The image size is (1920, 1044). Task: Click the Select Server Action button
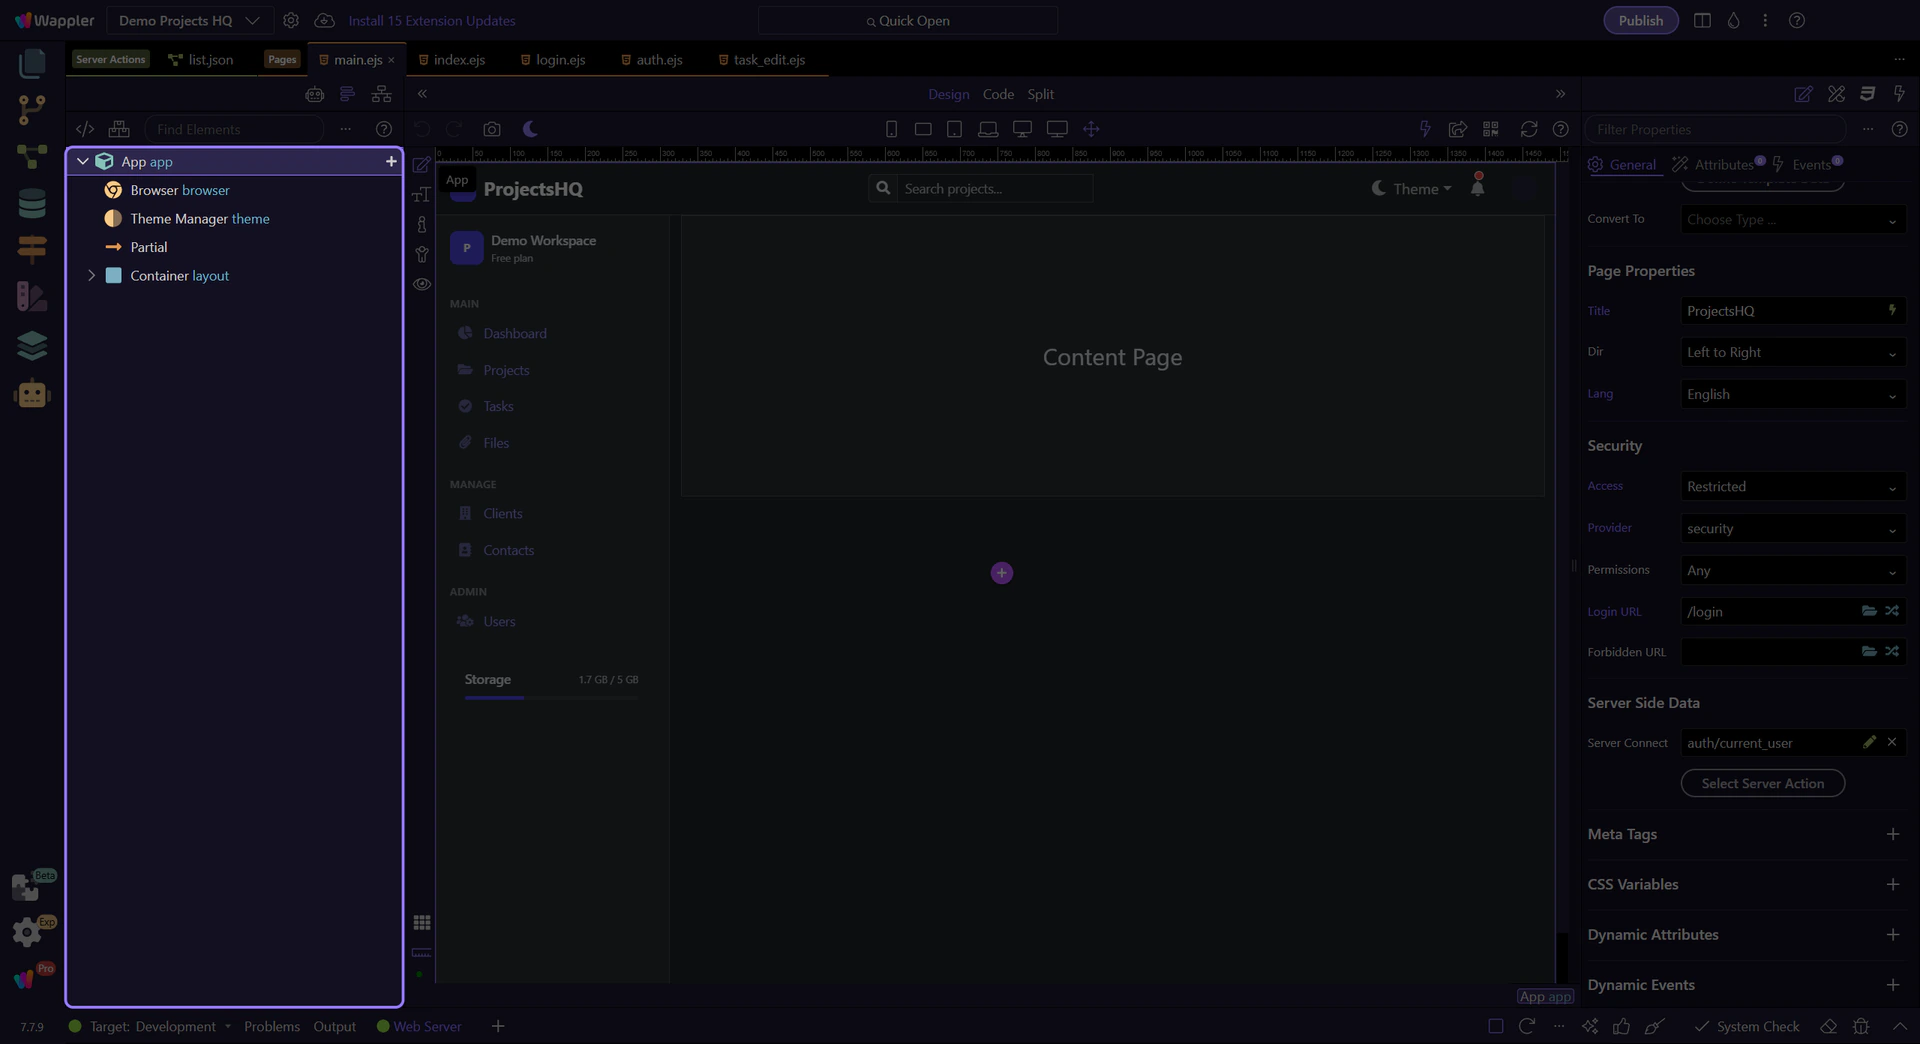(x=1762, y=783)
